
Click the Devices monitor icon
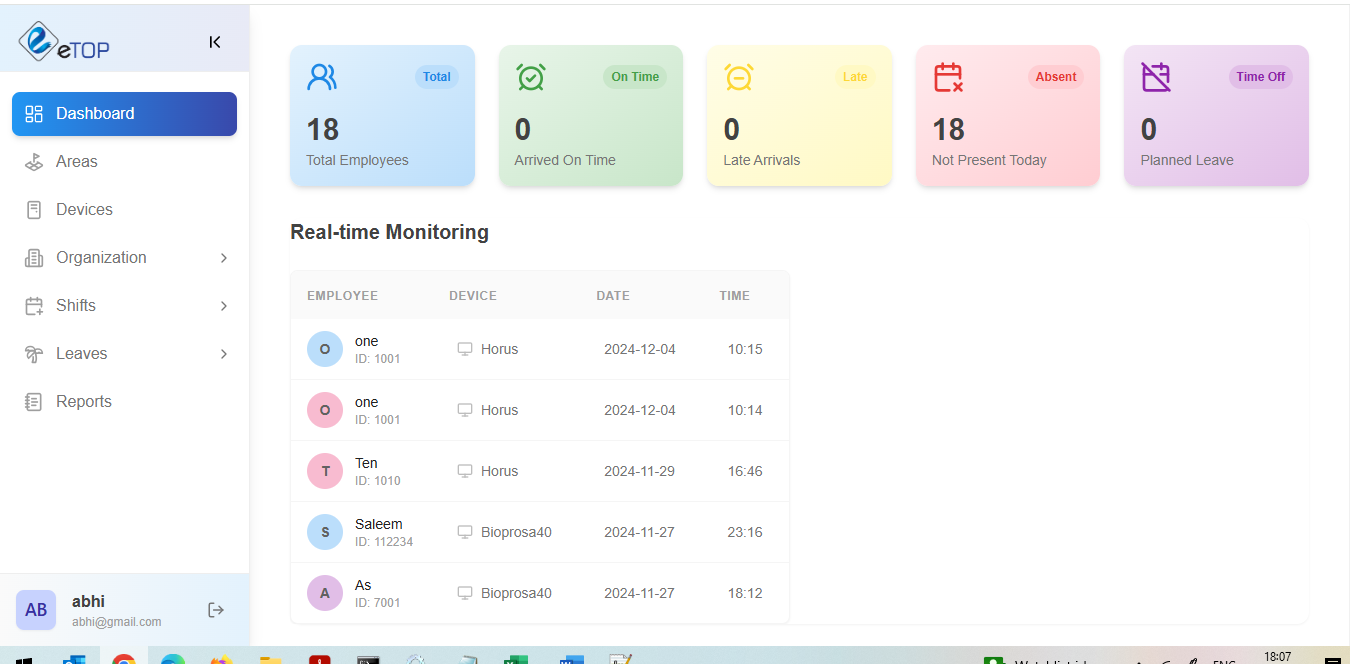(x=34, y=209)
